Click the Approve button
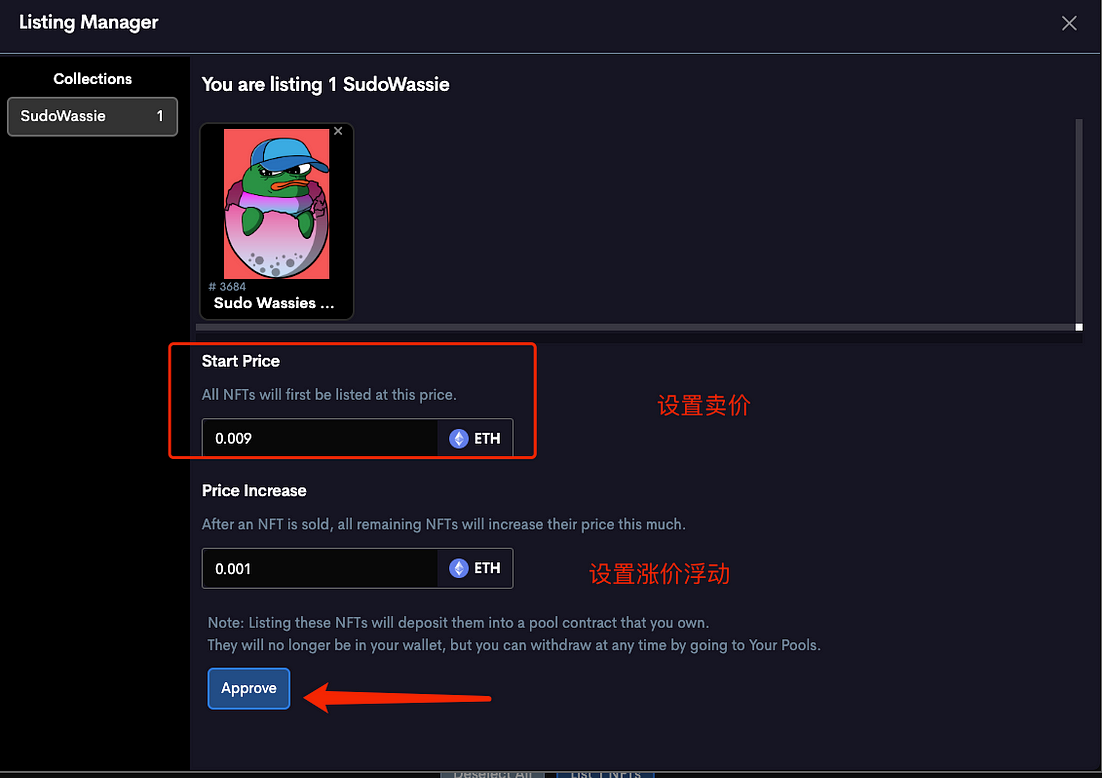The width and height of the screenshot is (1102, 778). coord(249,688)
